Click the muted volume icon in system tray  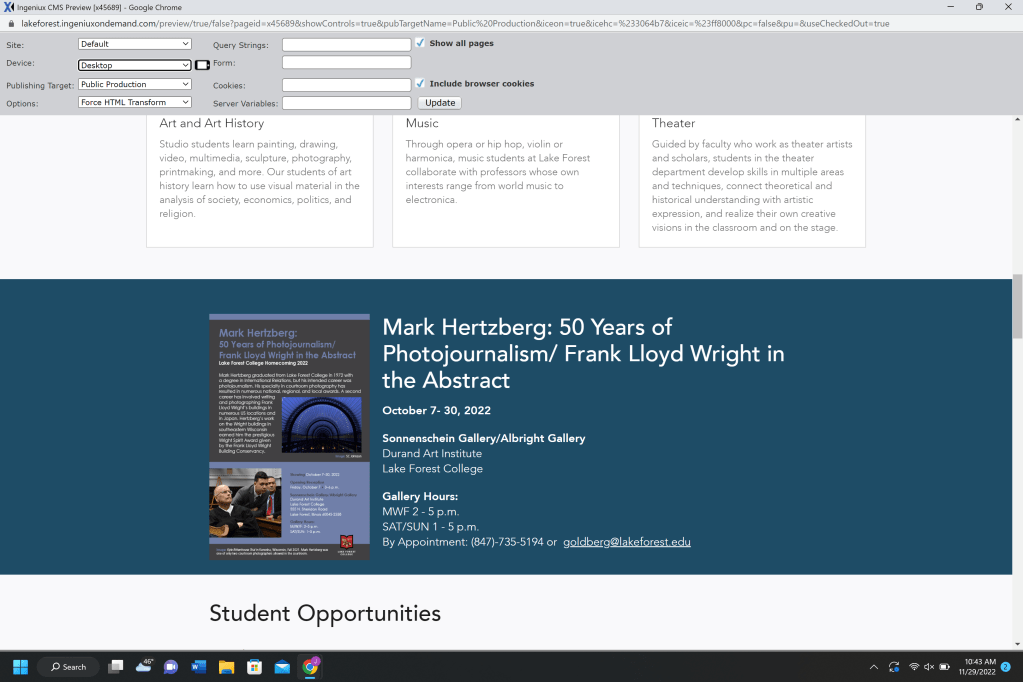(928, 667)
